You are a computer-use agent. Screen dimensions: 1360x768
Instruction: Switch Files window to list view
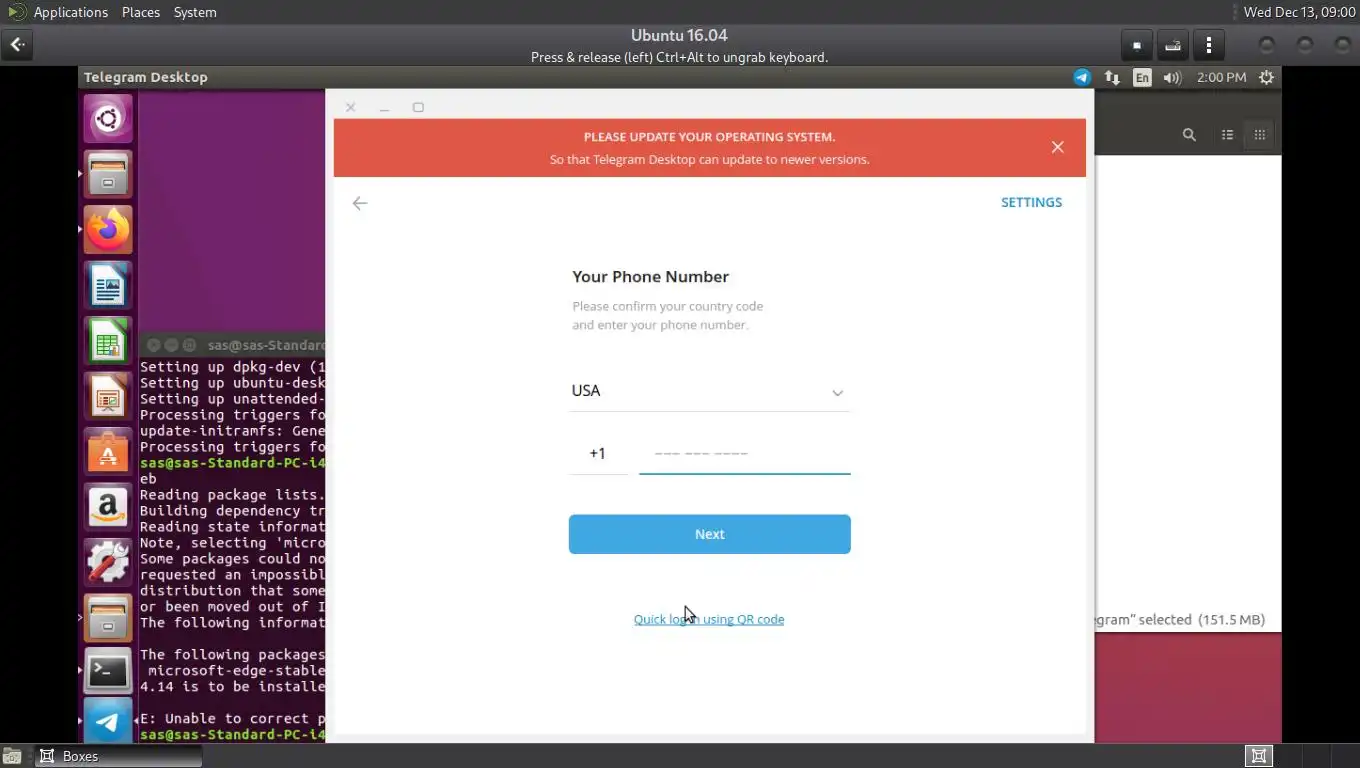pyautogui.click(x=1227, y=135)
